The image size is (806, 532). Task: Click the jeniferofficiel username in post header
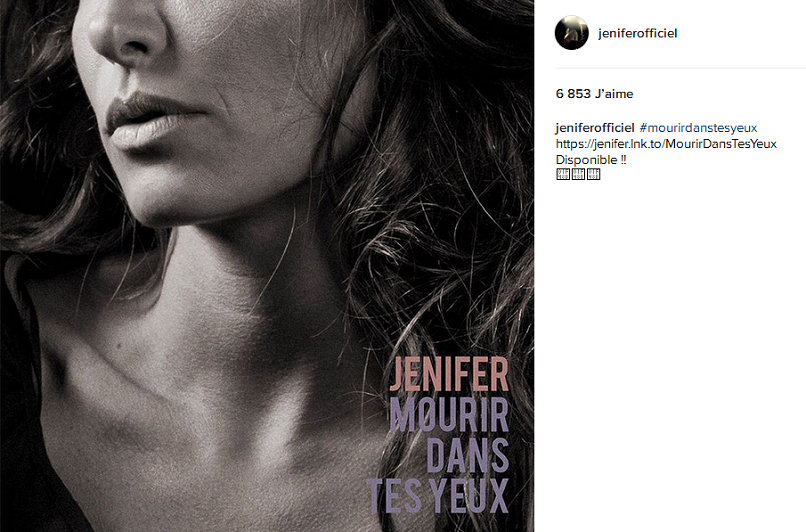click(x=637, y=33)
